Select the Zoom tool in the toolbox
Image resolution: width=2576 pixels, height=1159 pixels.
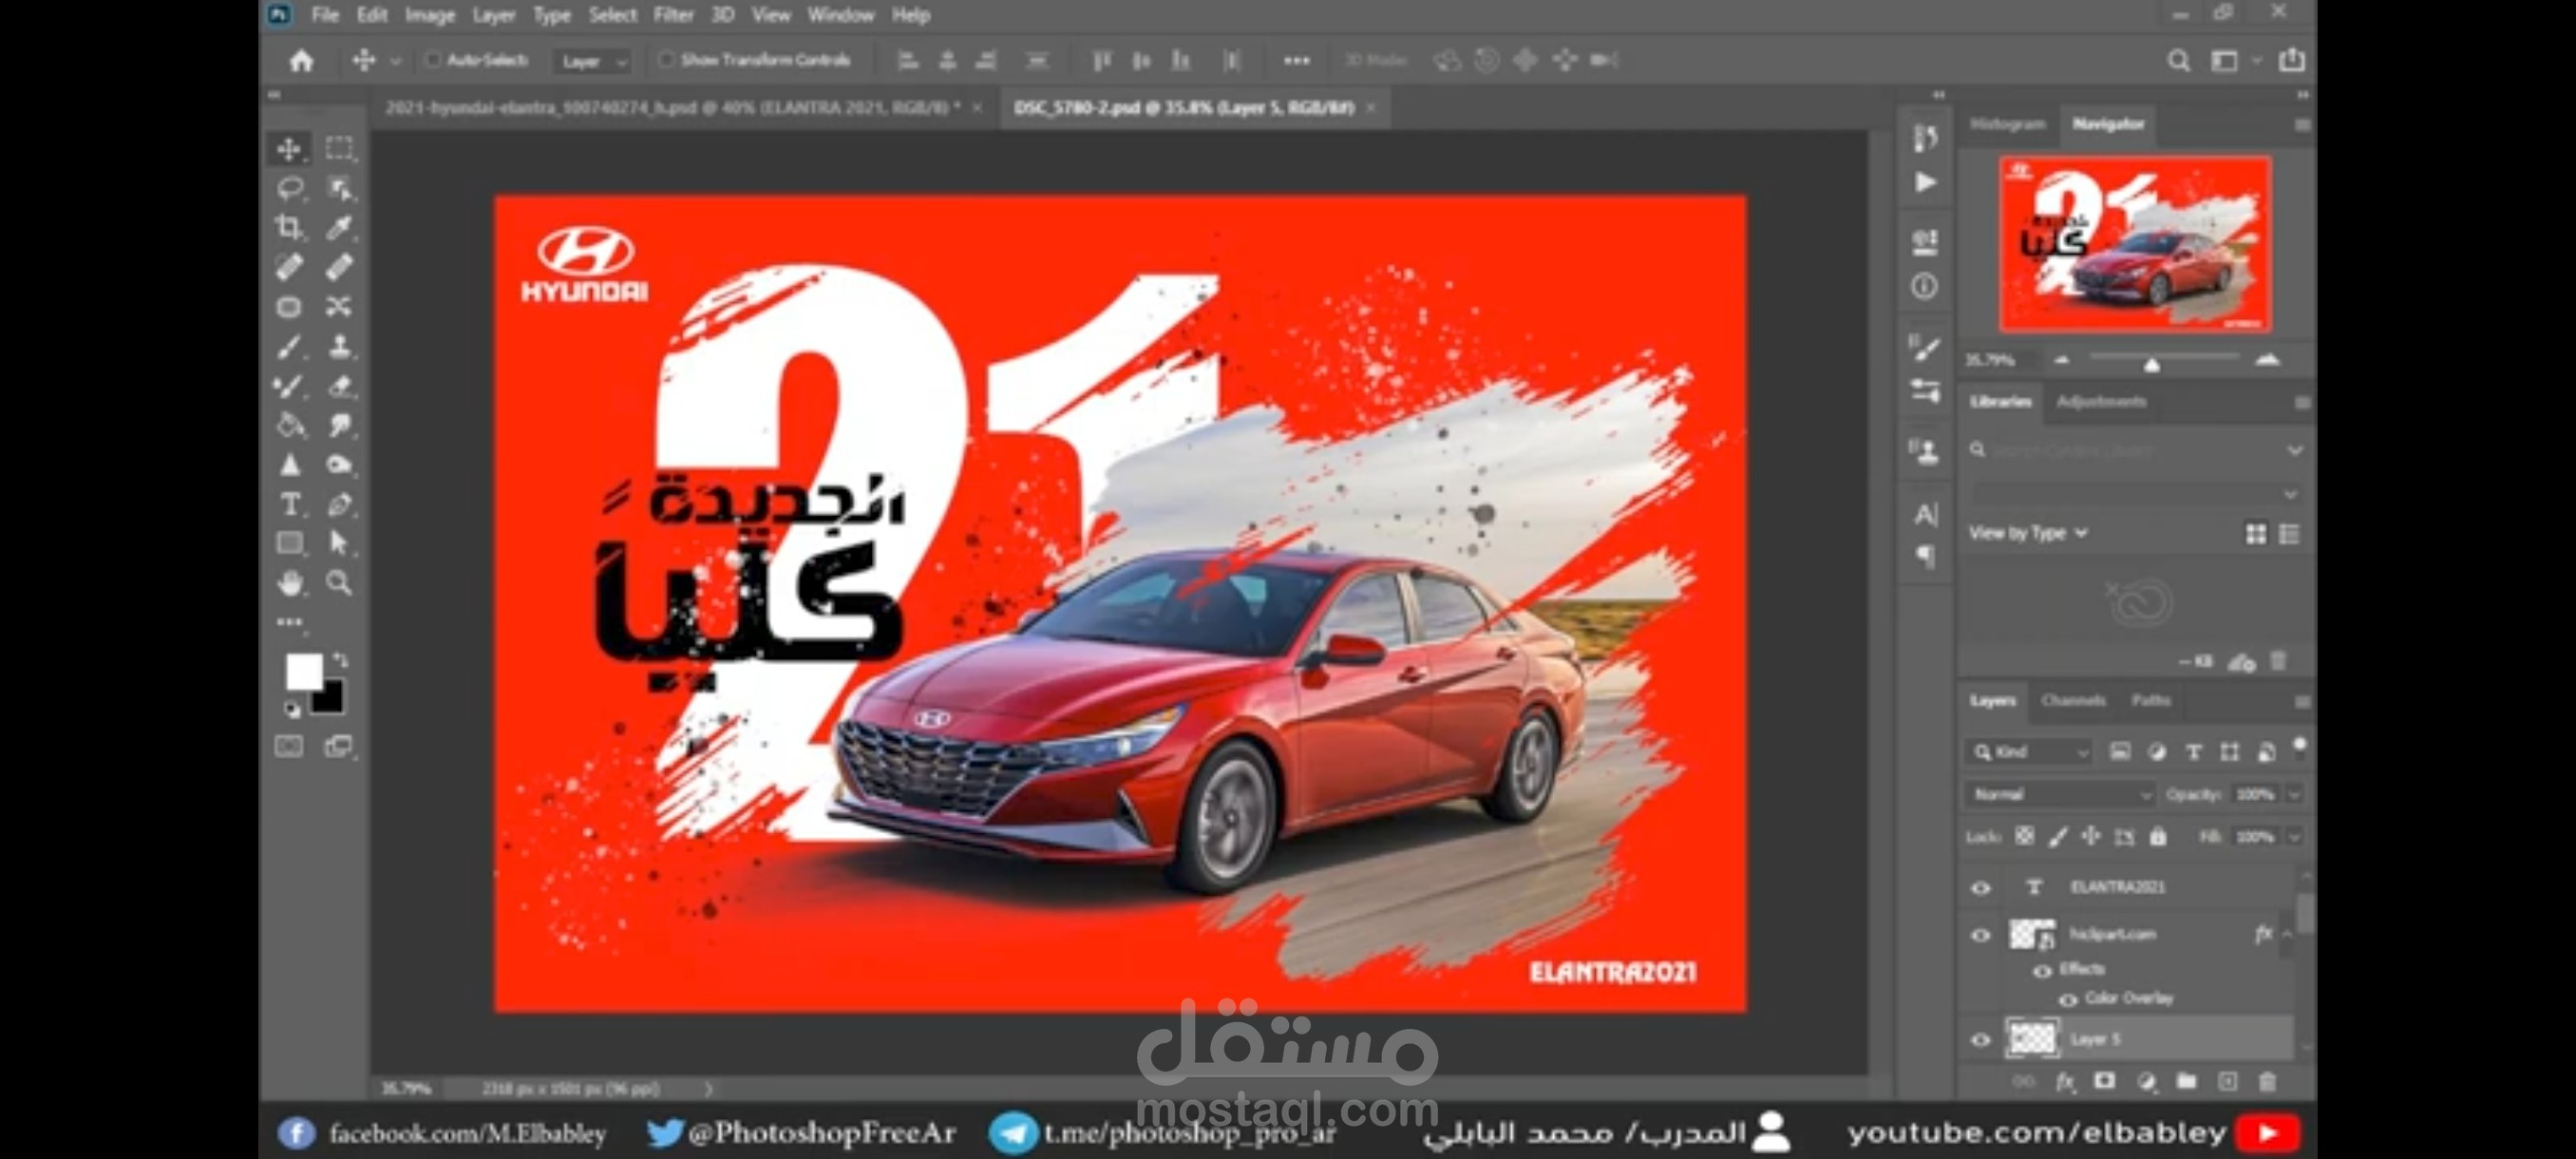[339, 583]
